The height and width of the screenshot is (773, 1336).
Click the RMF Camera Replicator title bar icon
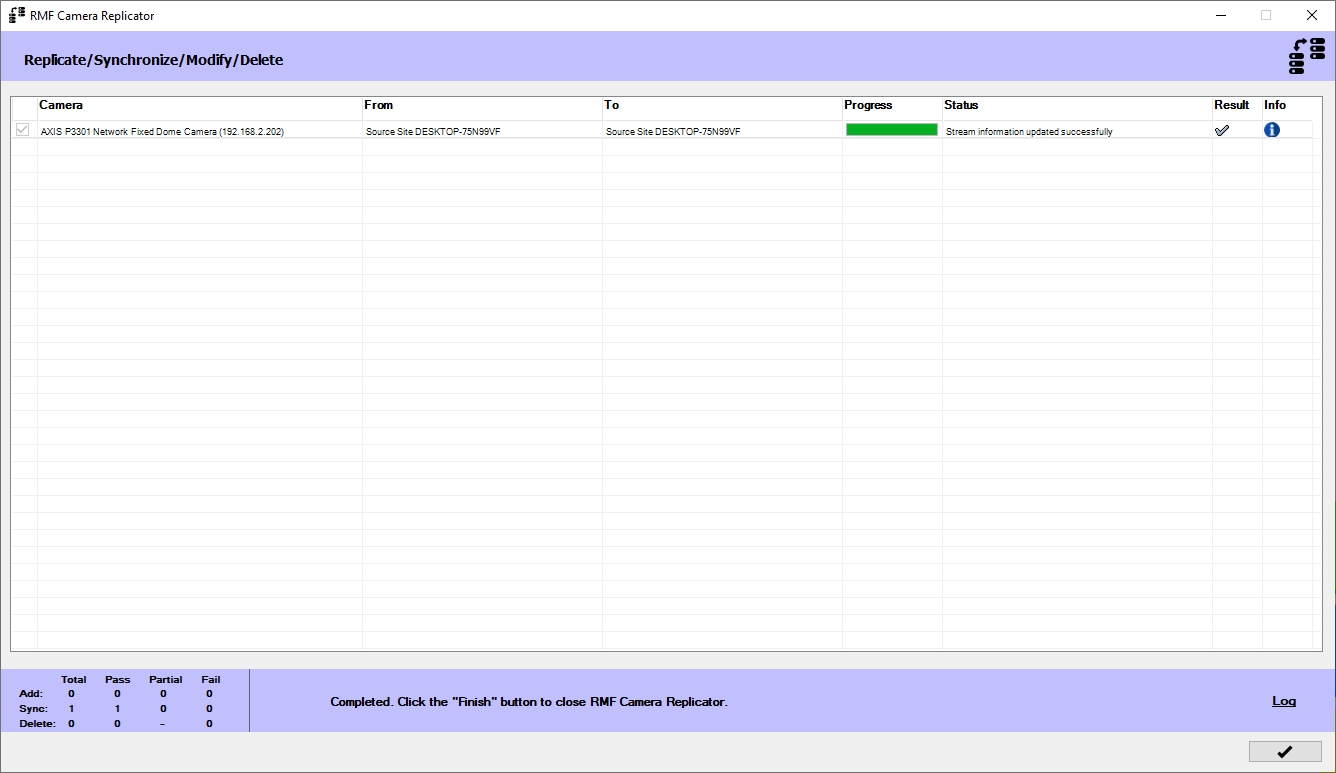[x=16, y=15]
